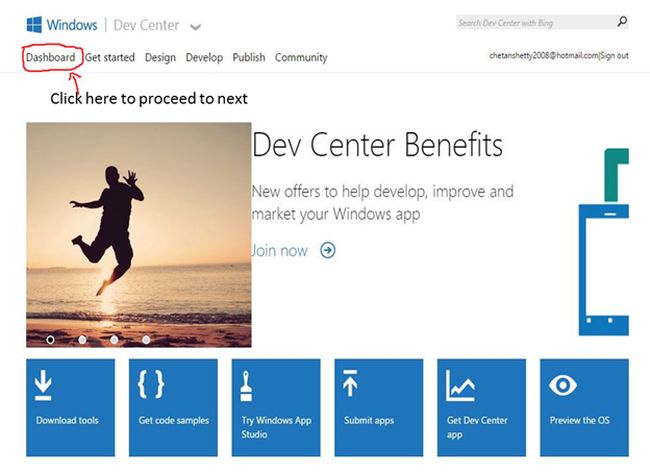
Task: Click the jumping man beach banner image
Action: pyautogui.click(x=138, y=234)
